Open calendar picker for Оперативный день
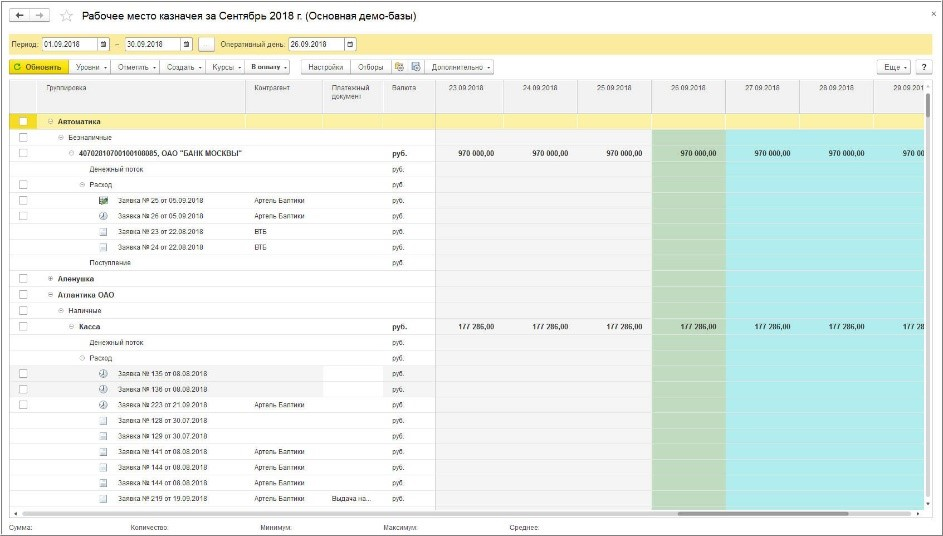Image resolution: width=943 pixels, height=536 pixels. [349, 45]
